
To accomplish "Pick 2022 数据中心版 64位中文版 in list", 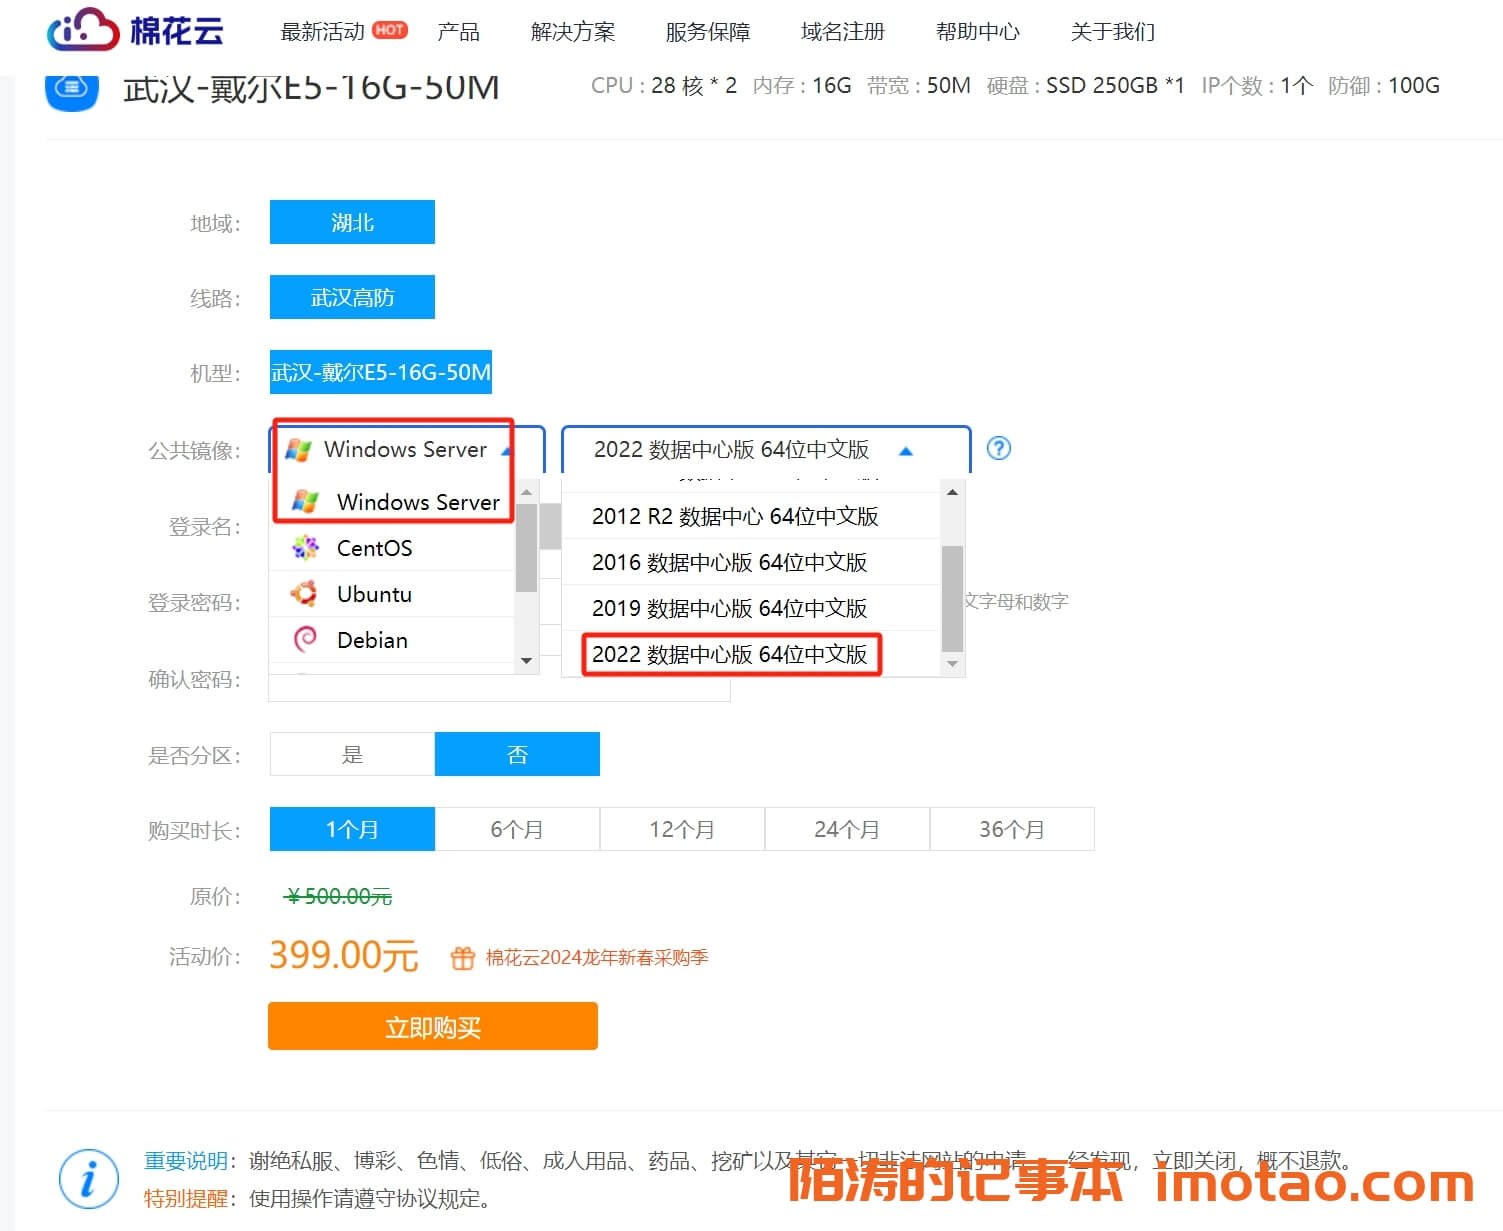I will [751, 654].
